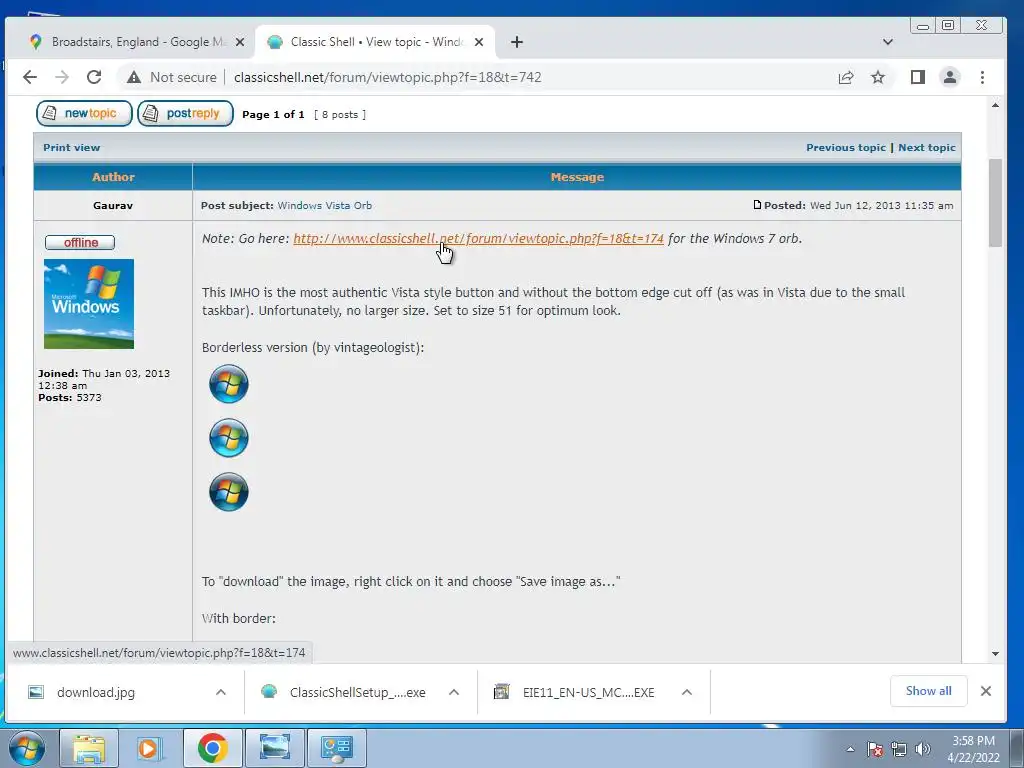Image resolution: width=1024 pixels, height=768 pixels.
Task: Expand the tab search chevron
Action: click(x=888, y=42)
